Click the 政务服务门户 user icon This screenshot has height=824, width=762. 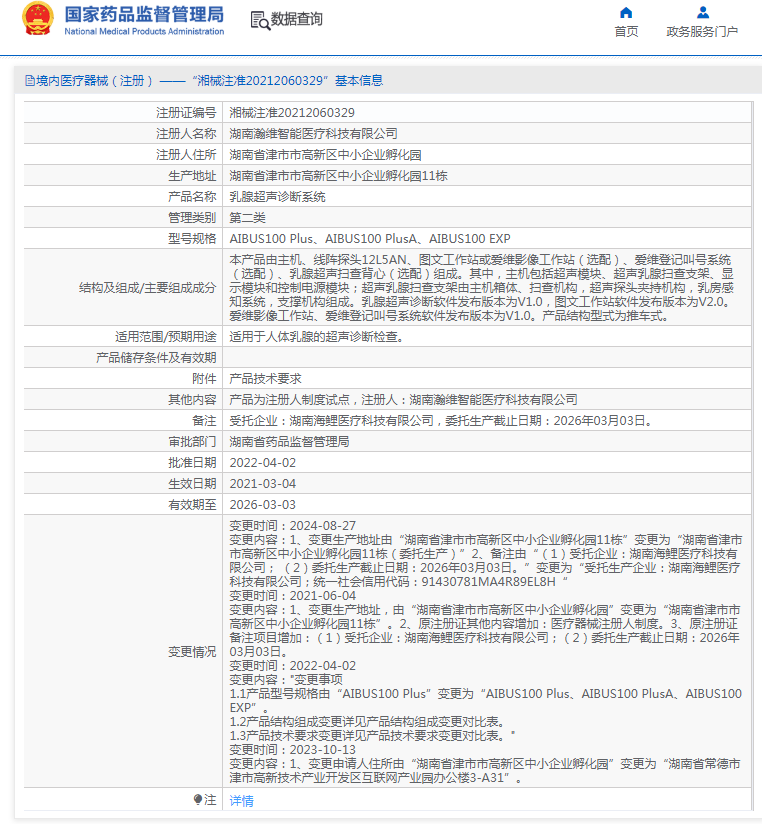click(x=703, y=13)
